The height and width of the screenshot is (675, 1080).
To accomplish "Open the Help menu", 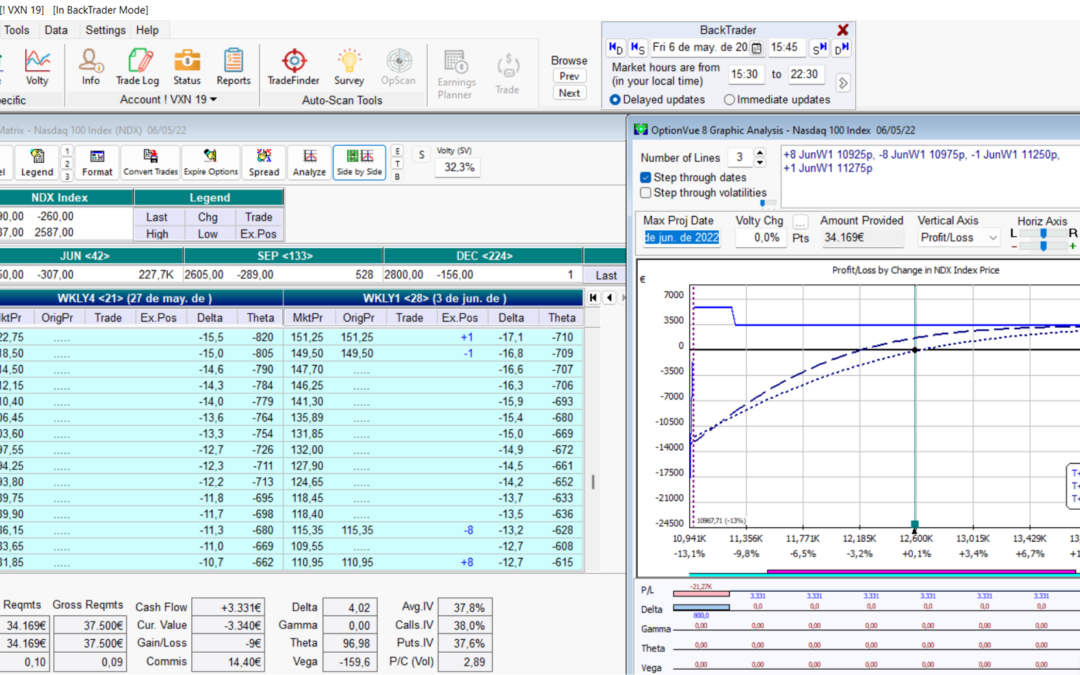I will (x=147, y=30).
